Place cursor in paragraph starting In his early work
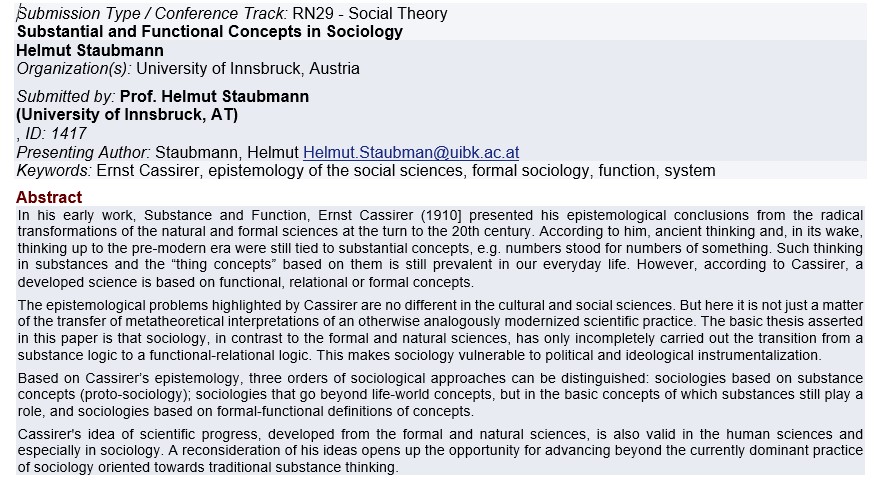 (440, 248)
